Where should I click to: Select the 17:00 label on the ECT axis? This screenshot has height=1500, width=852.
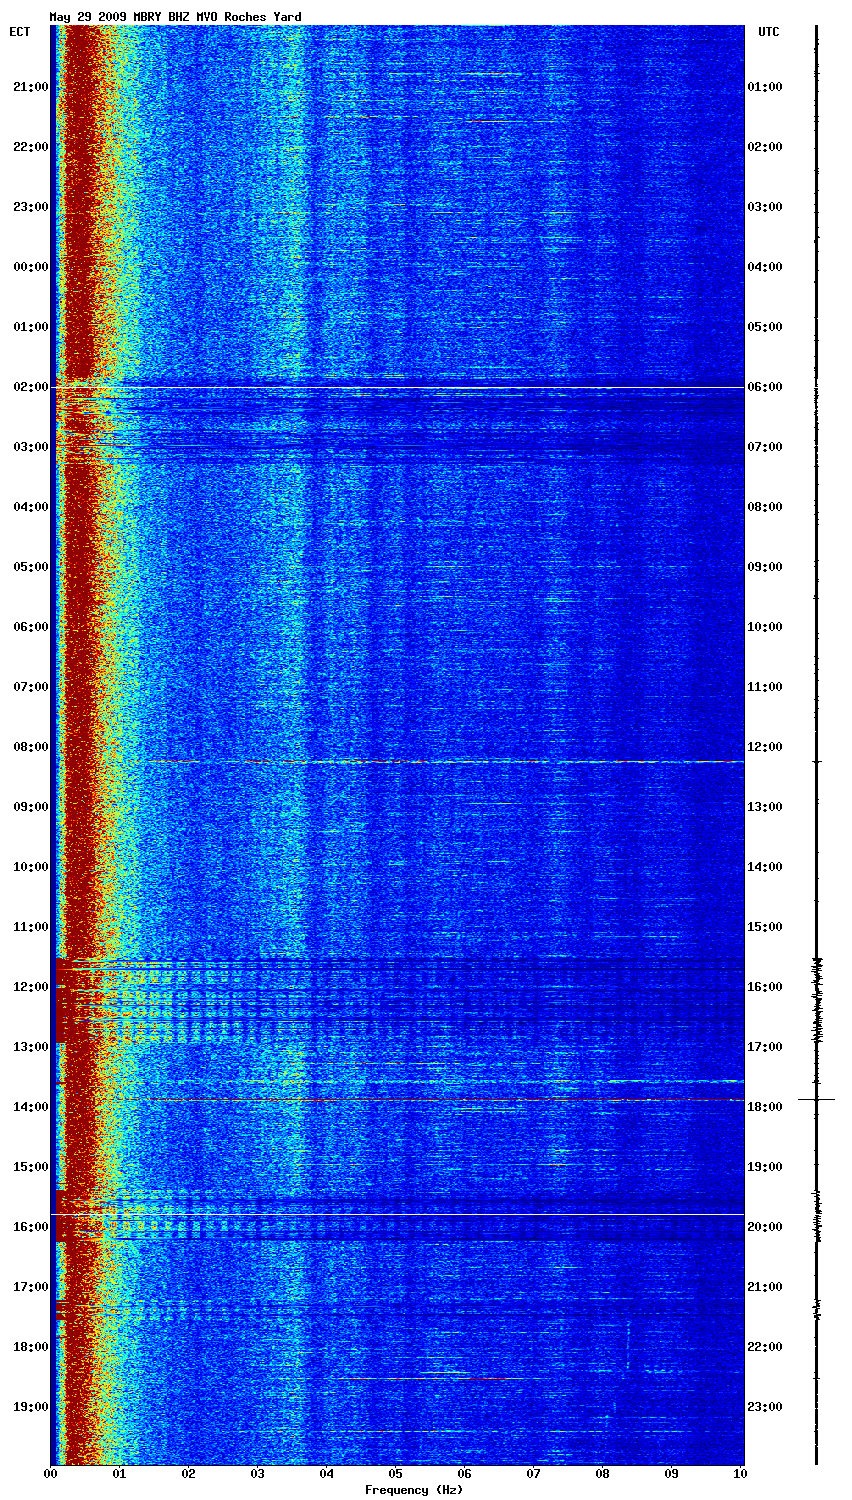[x=29, y=1287]
